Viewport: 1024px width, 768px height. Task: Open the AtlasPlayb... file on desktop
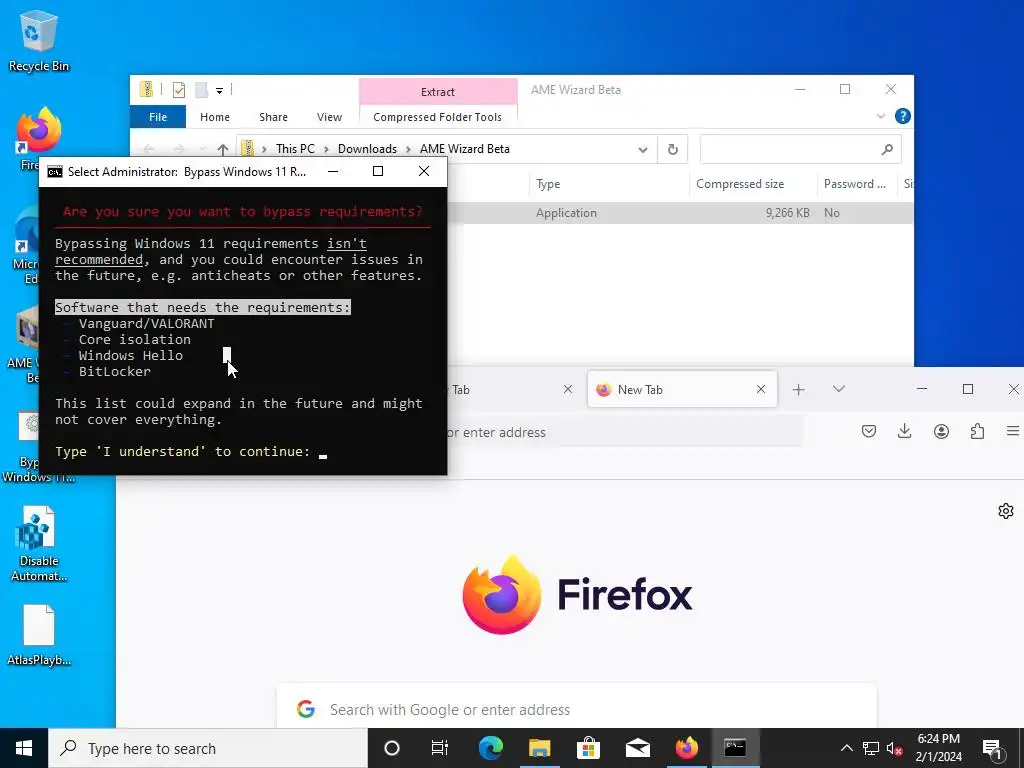coord(39,635)
